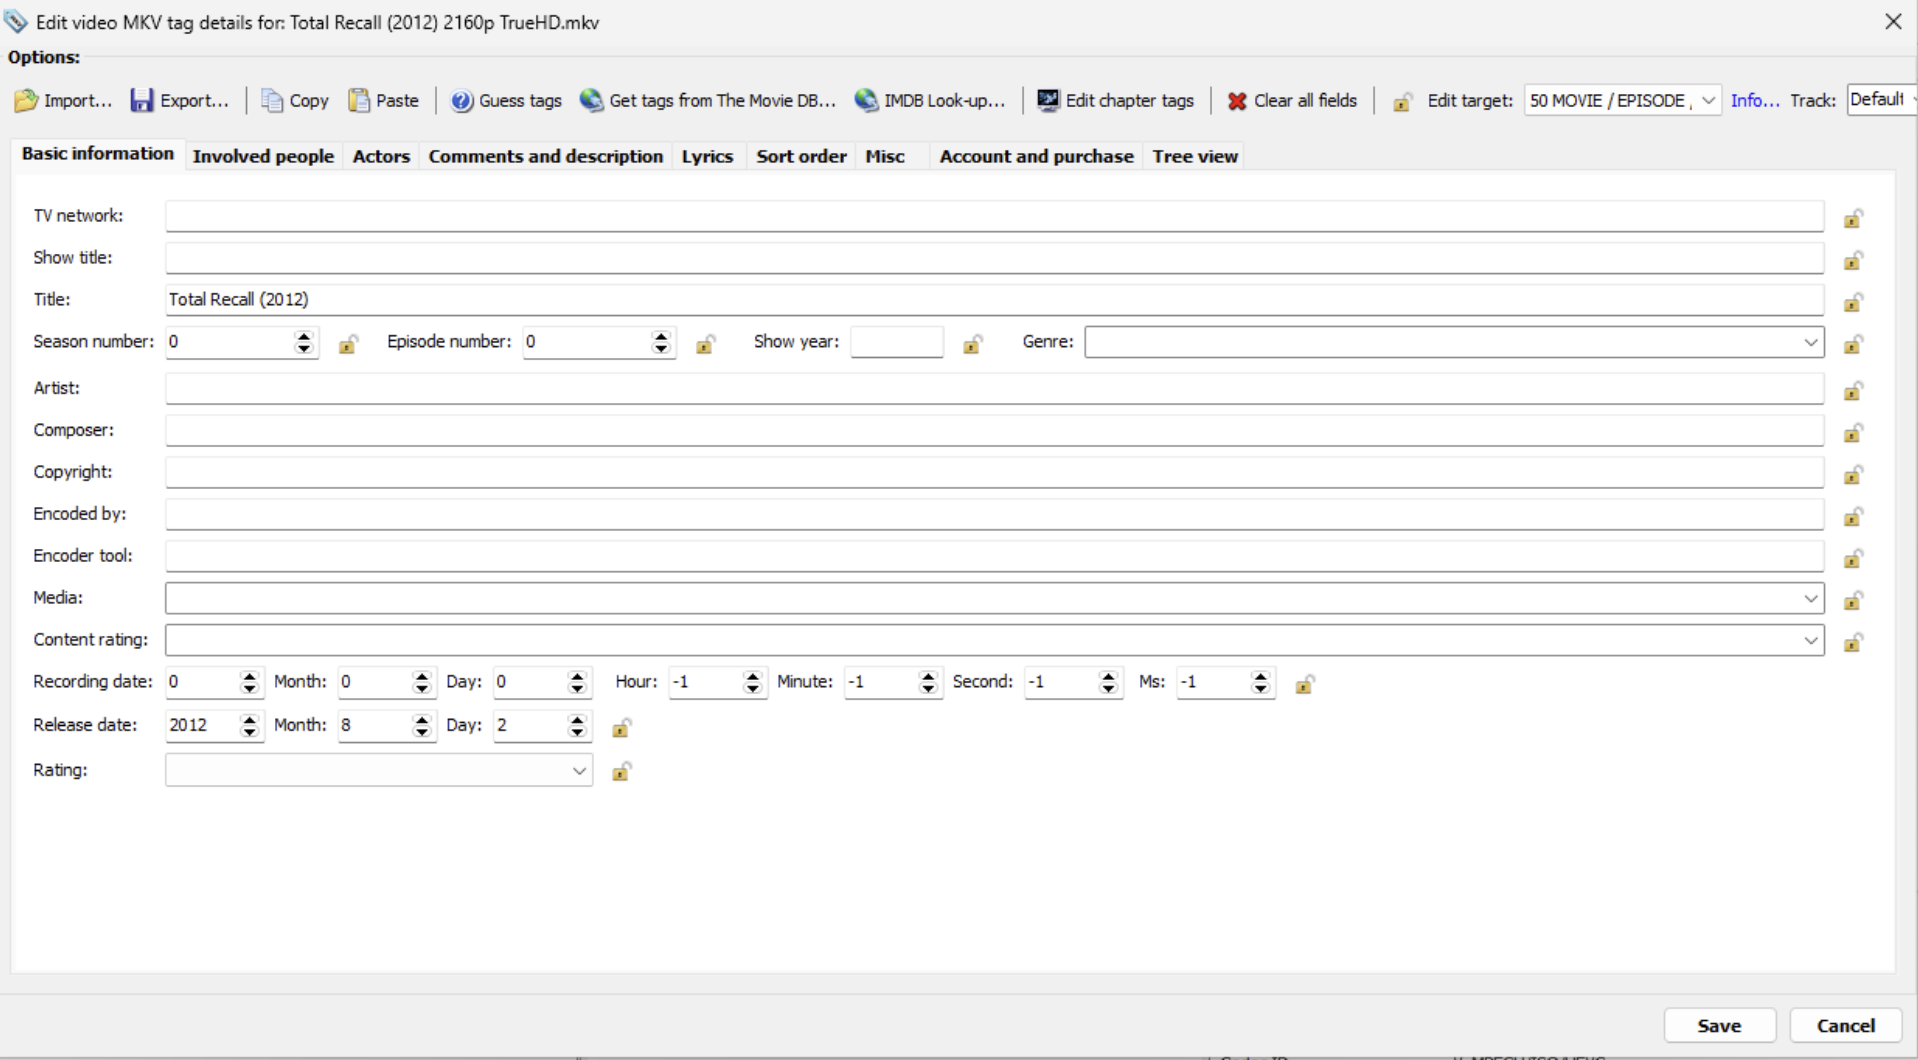The image size is (1918, 1060).
Task: Switch to Tree view tab
Action: point(1195,156)
